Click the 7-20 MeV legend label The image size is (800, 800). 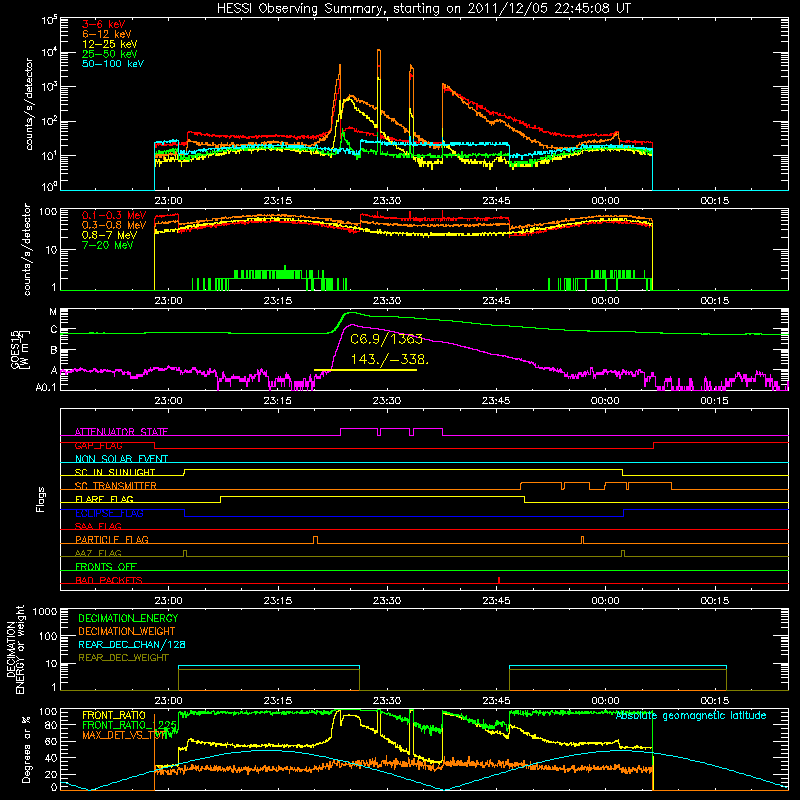click(x=107, y=245)
